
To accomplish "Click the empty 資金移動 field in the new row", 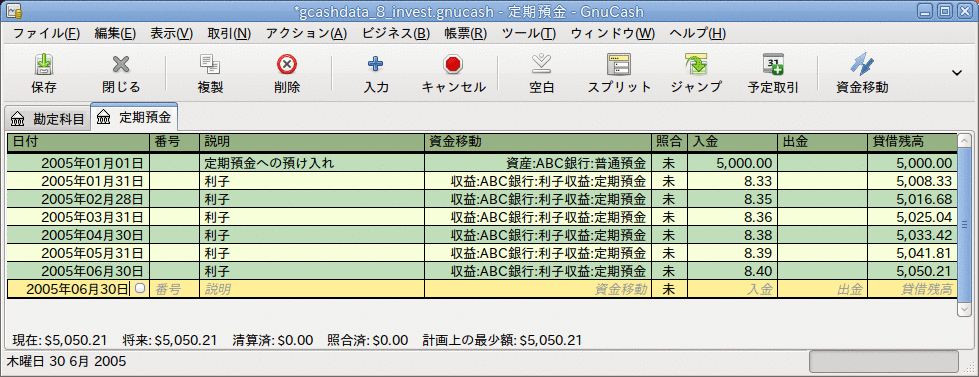I will pos(538,289).
